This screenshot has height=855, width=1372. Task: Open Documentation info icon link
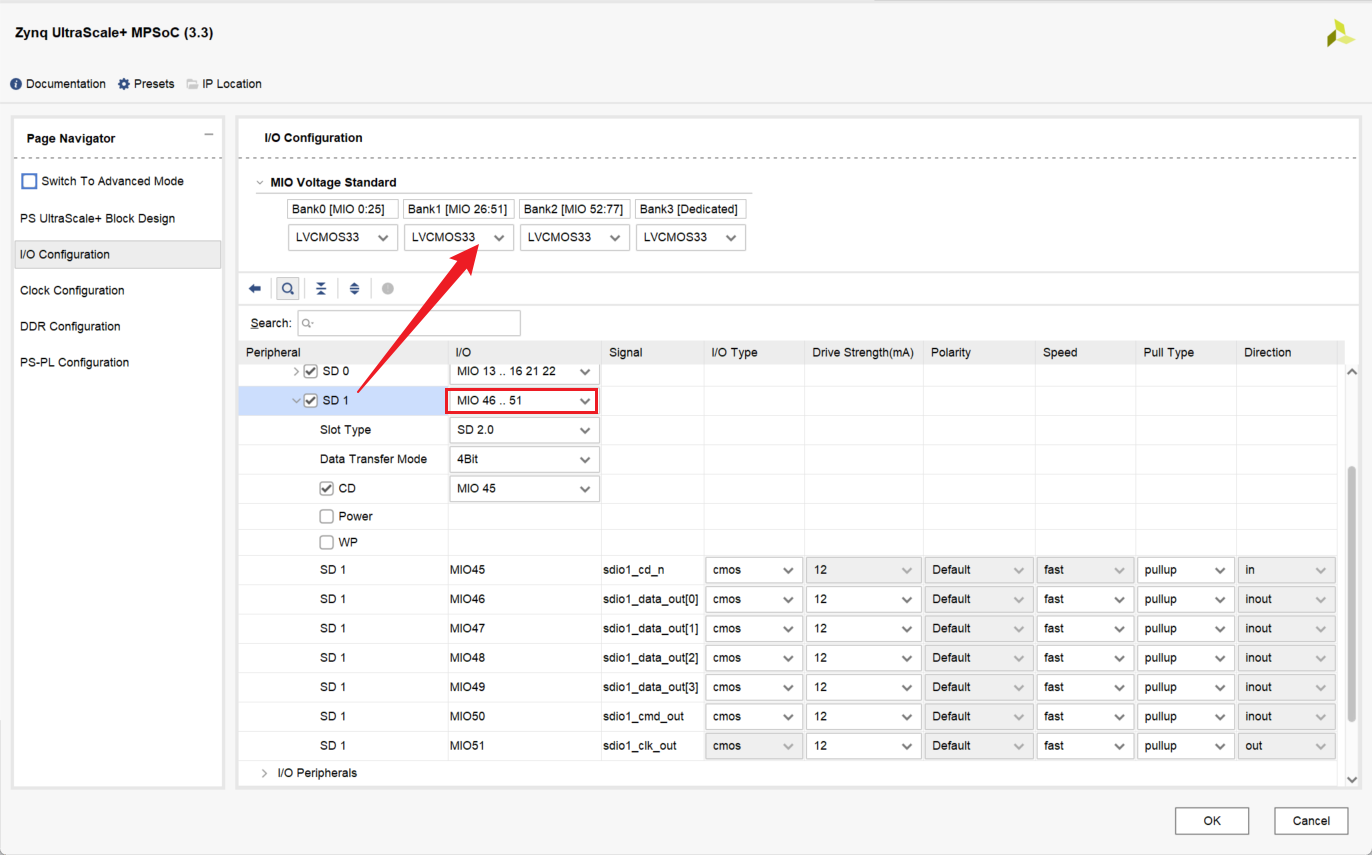click(x=16, y=84)
